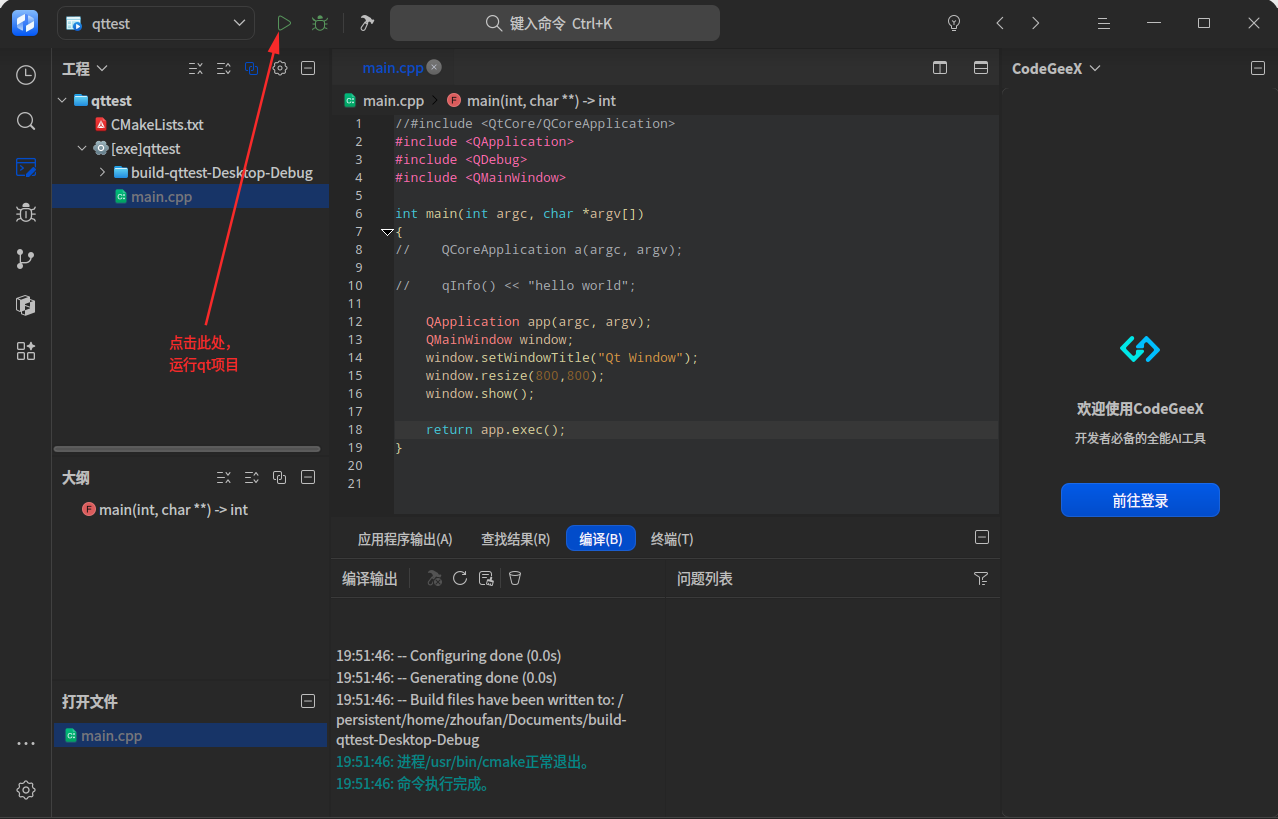Viewport: 1278px width, 819px height.
Task: Open the main menu hamburger icon
Action: coord(1104,23)
